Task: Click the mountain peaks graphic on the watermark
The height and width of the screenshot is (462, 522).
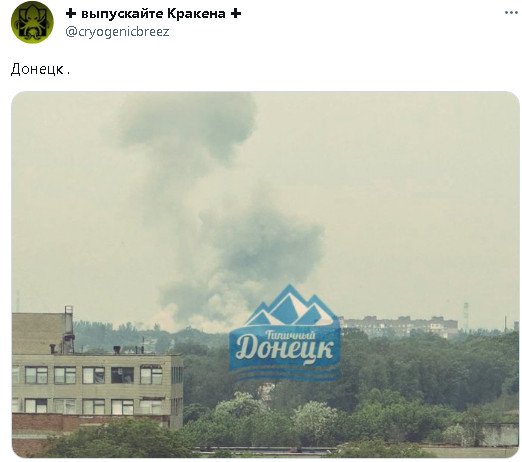Action: coord(290,307)
